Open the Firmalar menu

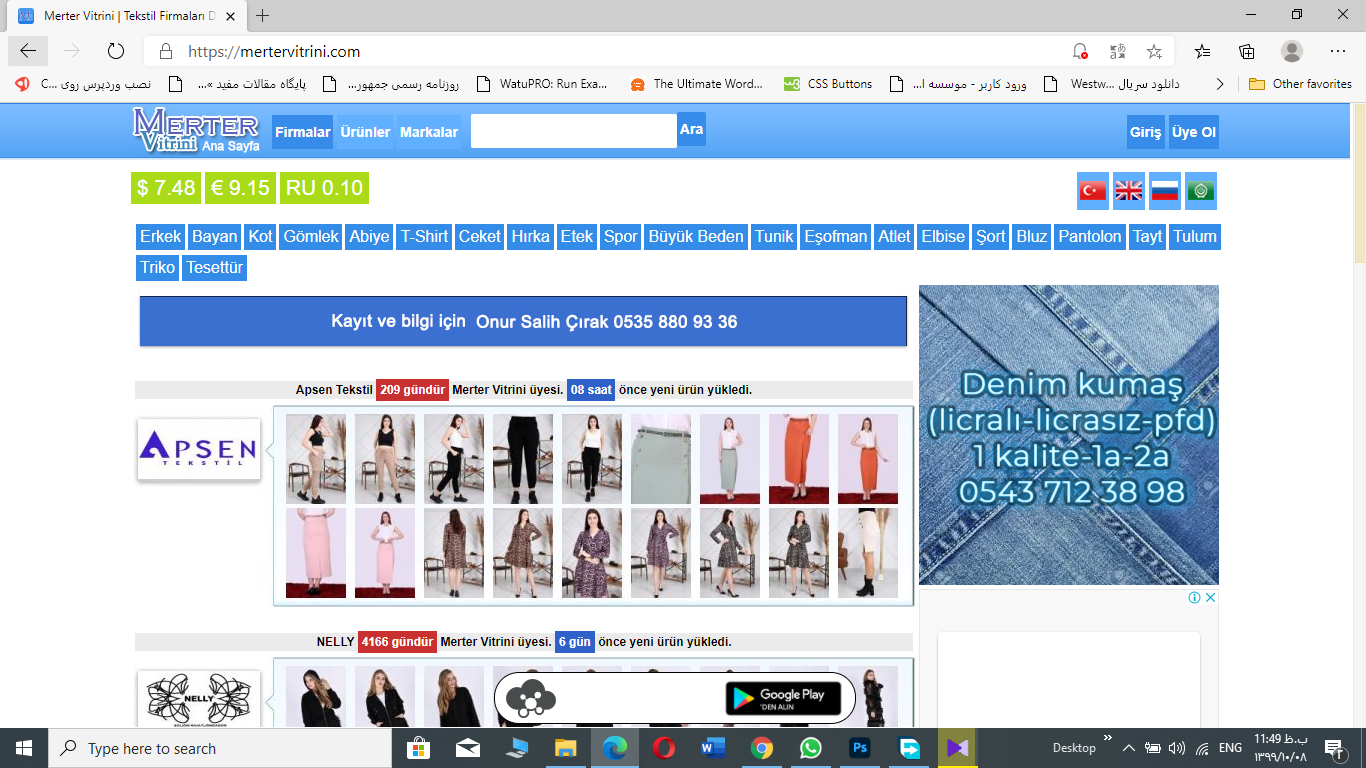[x=303, y=132]
